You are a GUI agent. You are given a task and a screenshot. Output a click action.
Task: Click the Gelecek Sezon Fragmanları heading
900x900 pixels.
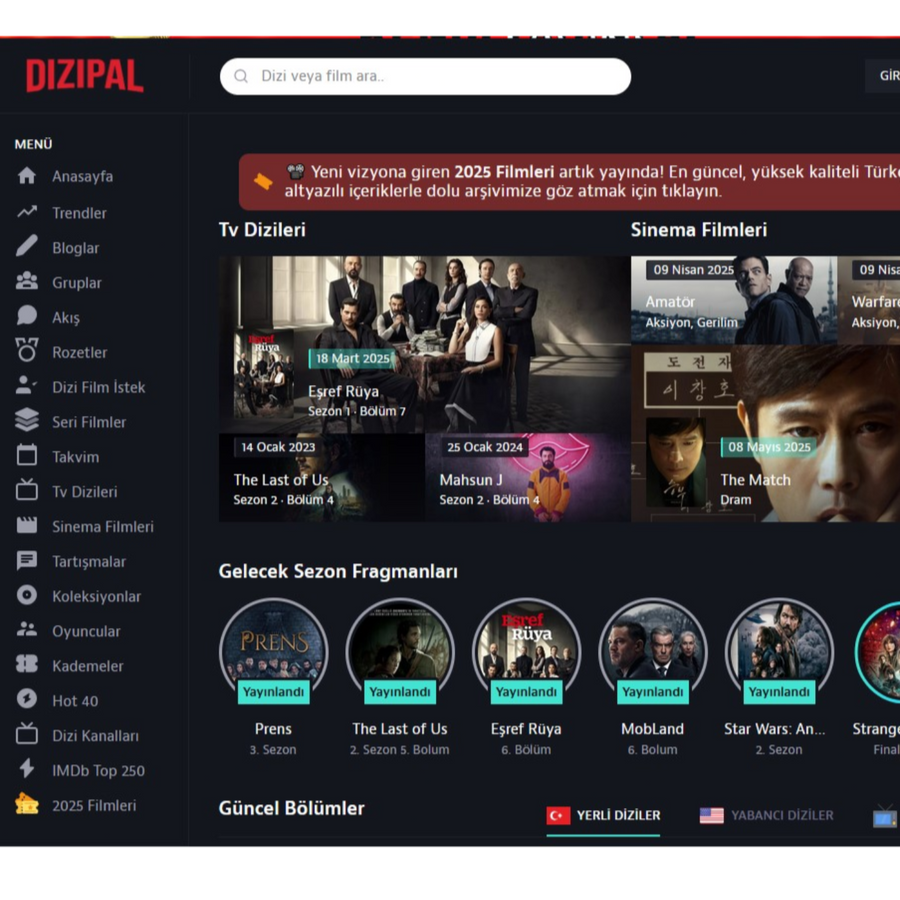338,571
